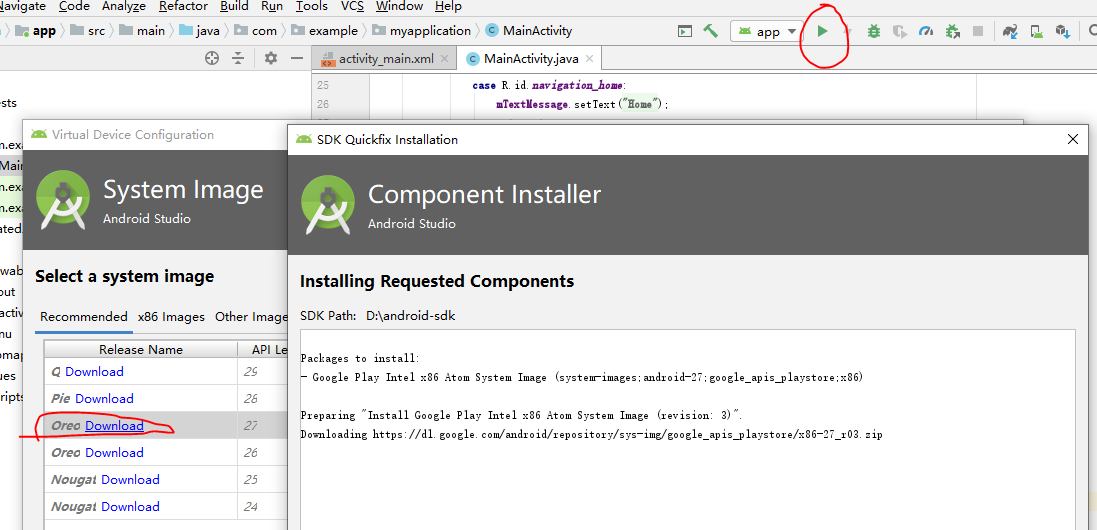Click Download link for Nougat API 25
Screen dimensions: 1097x530
point(130,480)
